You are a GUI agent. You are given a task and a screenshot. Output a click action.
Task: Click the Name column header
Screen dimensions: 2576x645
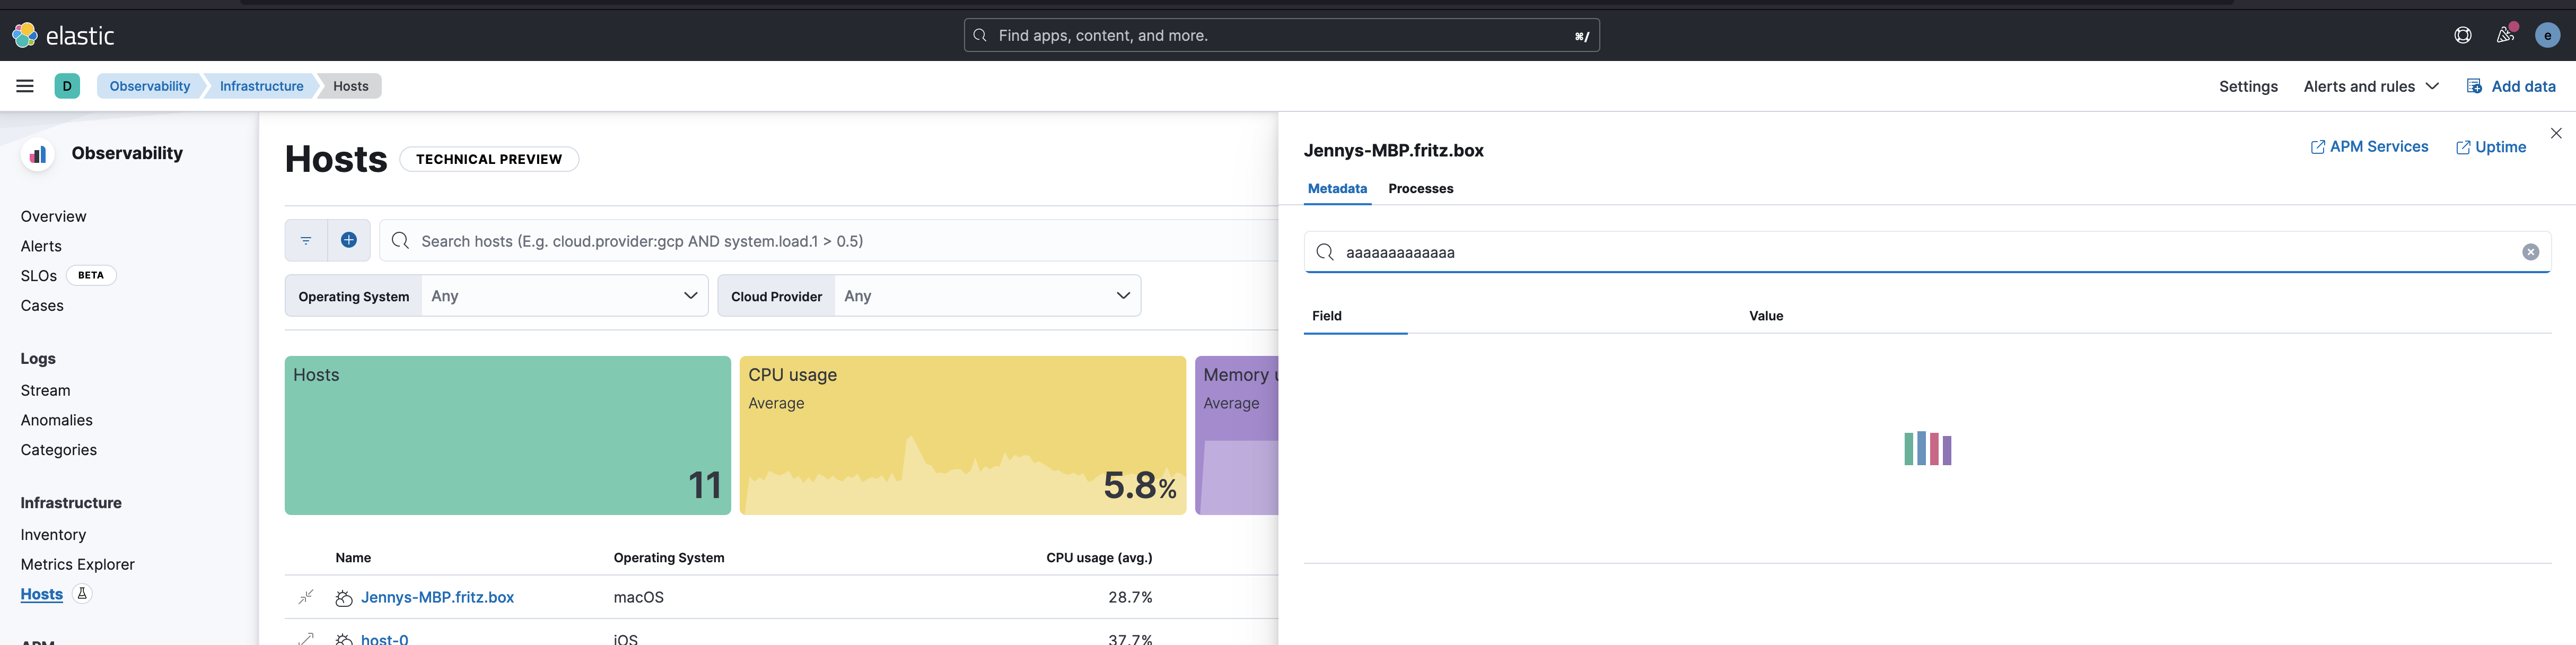(x=353, y=558)
